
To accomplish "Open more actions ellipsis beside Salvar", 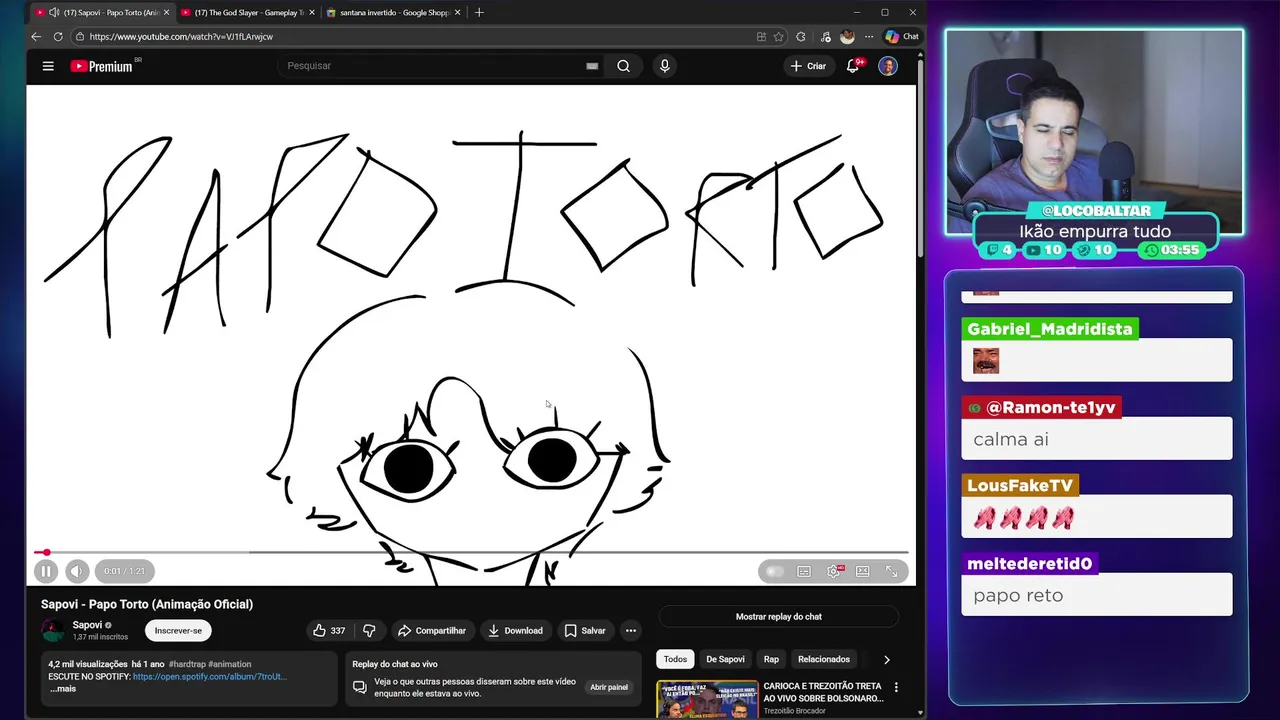I will [631, 631].
